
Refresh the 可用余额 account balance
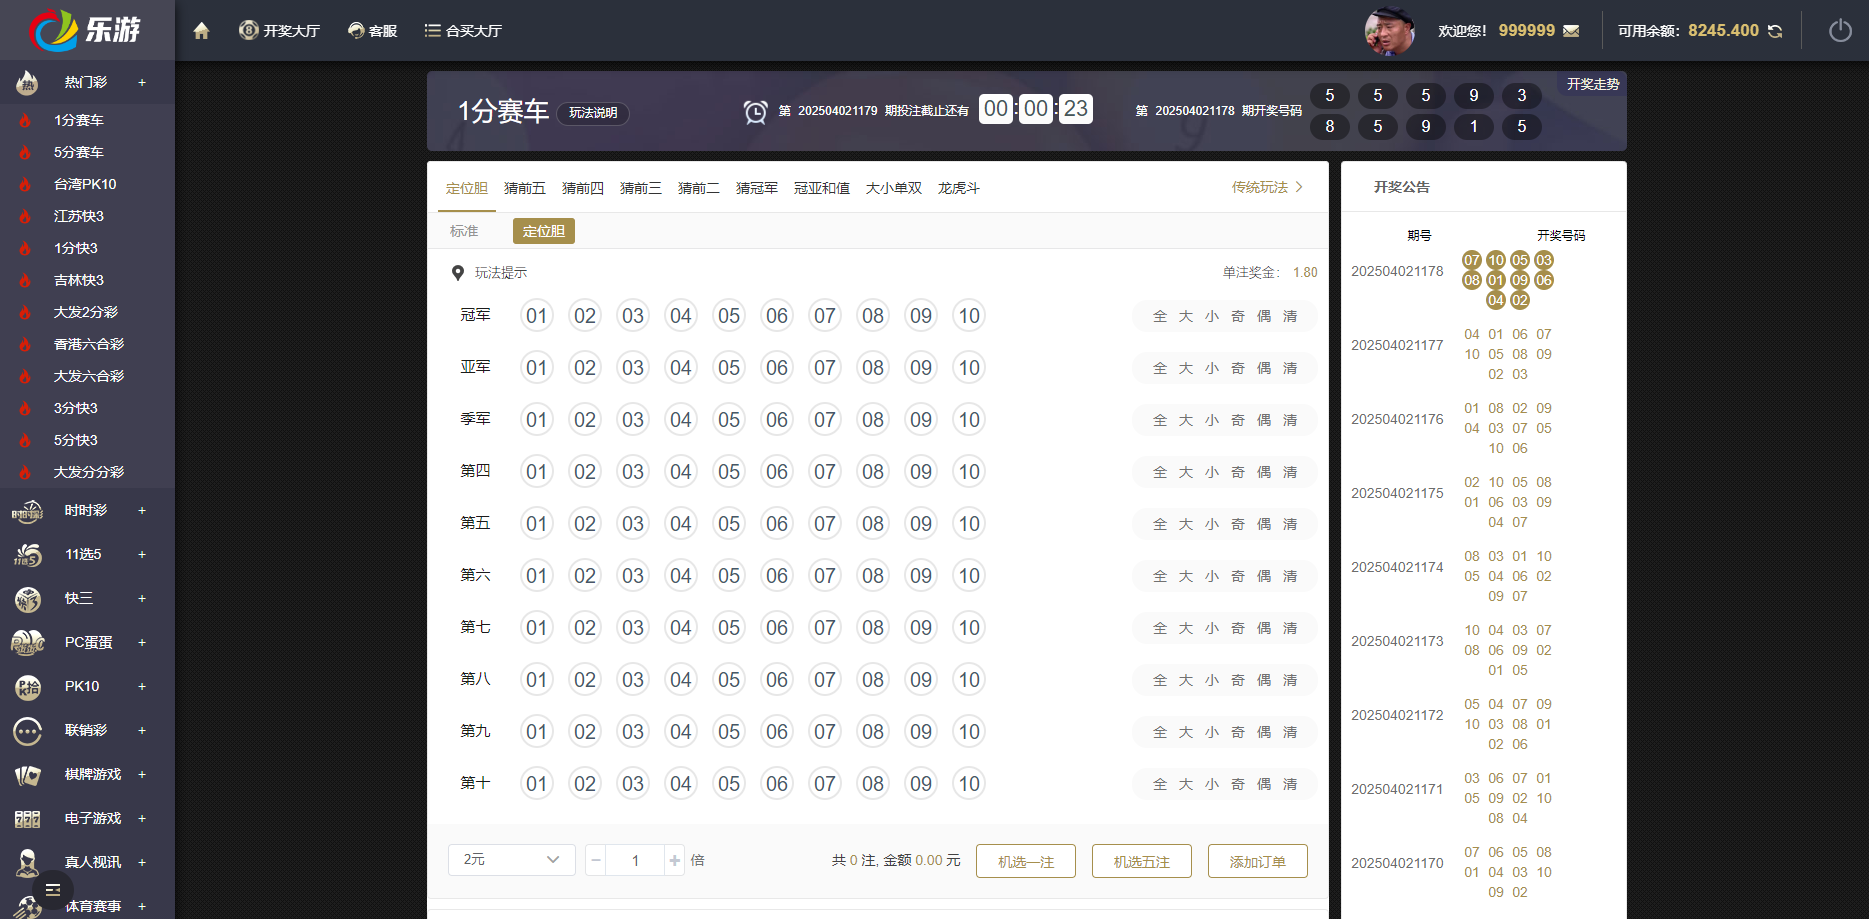[x=1775, y=30]
